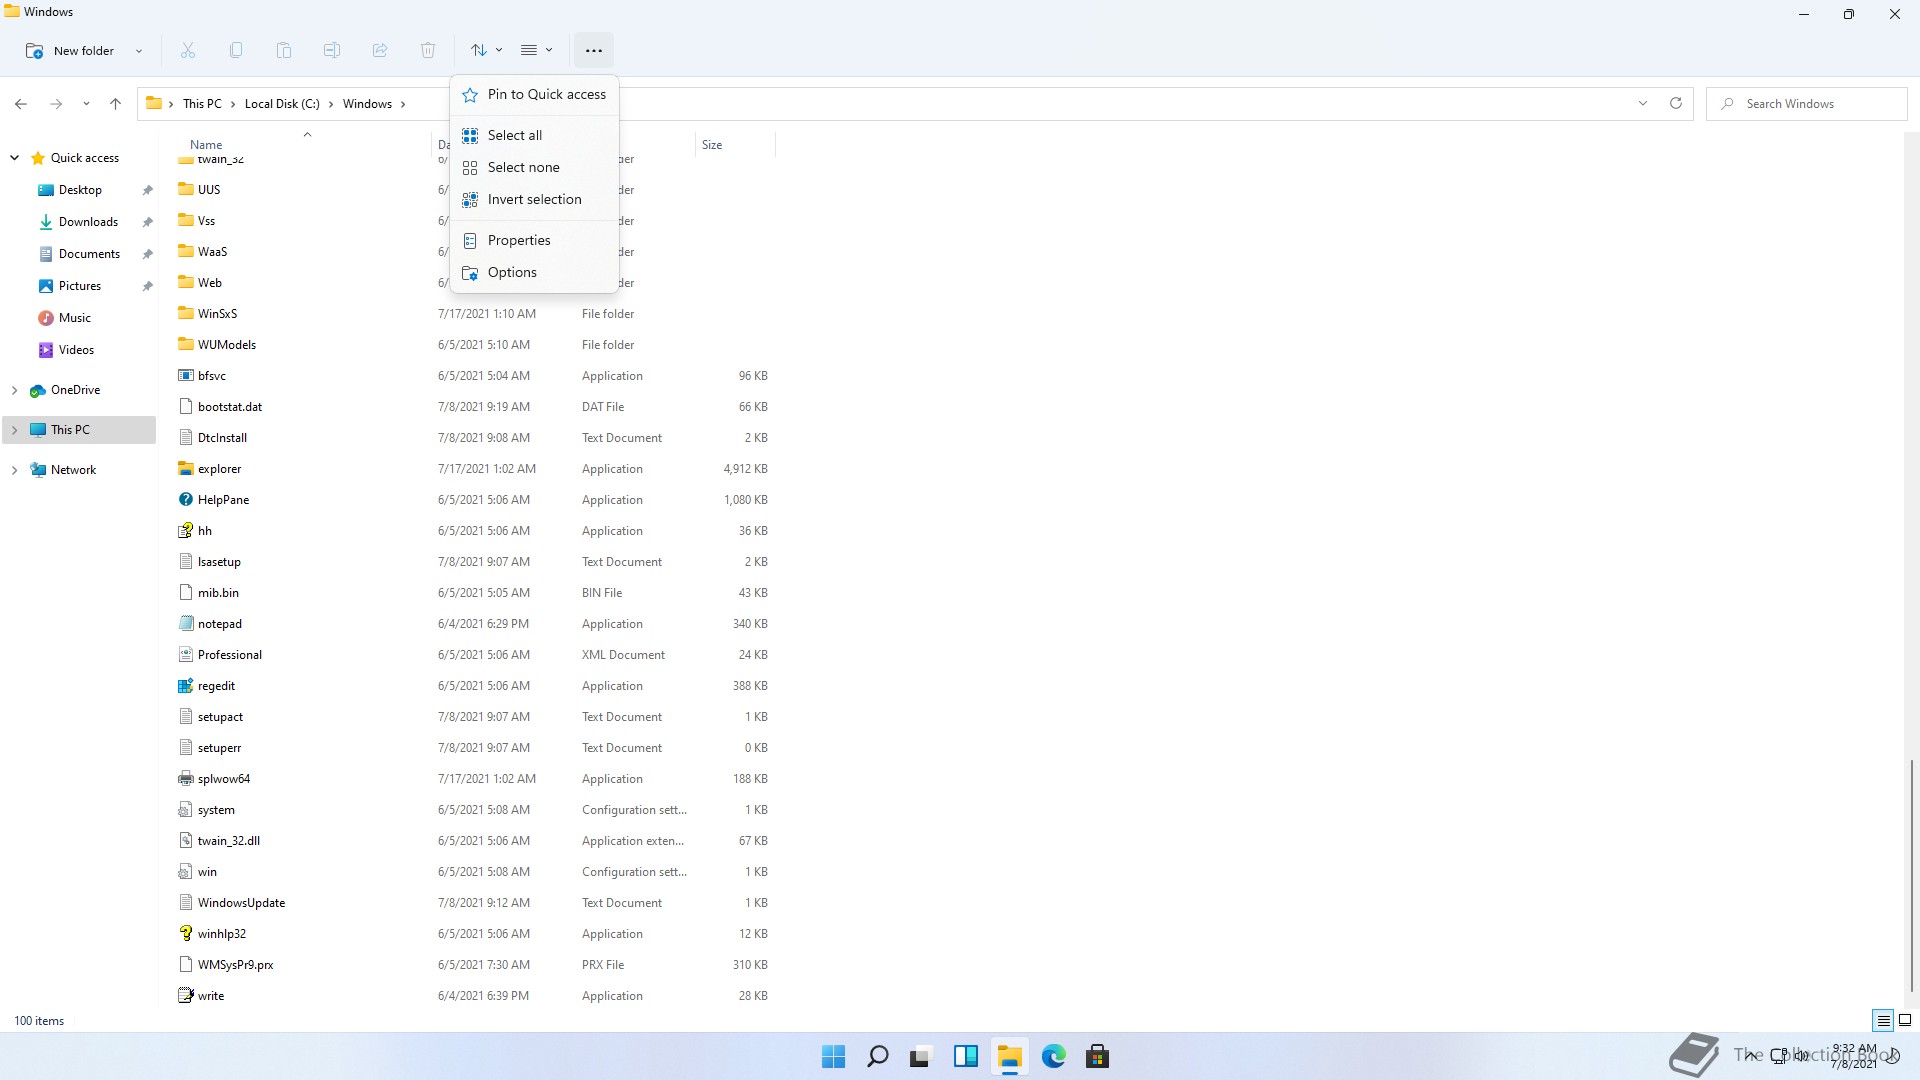Go back with the Back arrow
The height and width of the screenshot is (1080, 1920).
[x=21, y=103]
